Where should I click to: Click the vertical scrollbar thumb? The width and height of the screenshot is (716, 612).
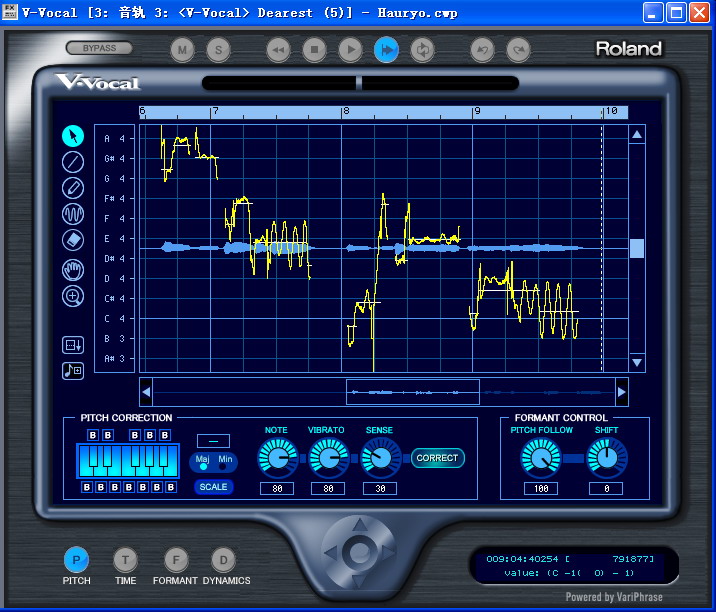[637, 248]
